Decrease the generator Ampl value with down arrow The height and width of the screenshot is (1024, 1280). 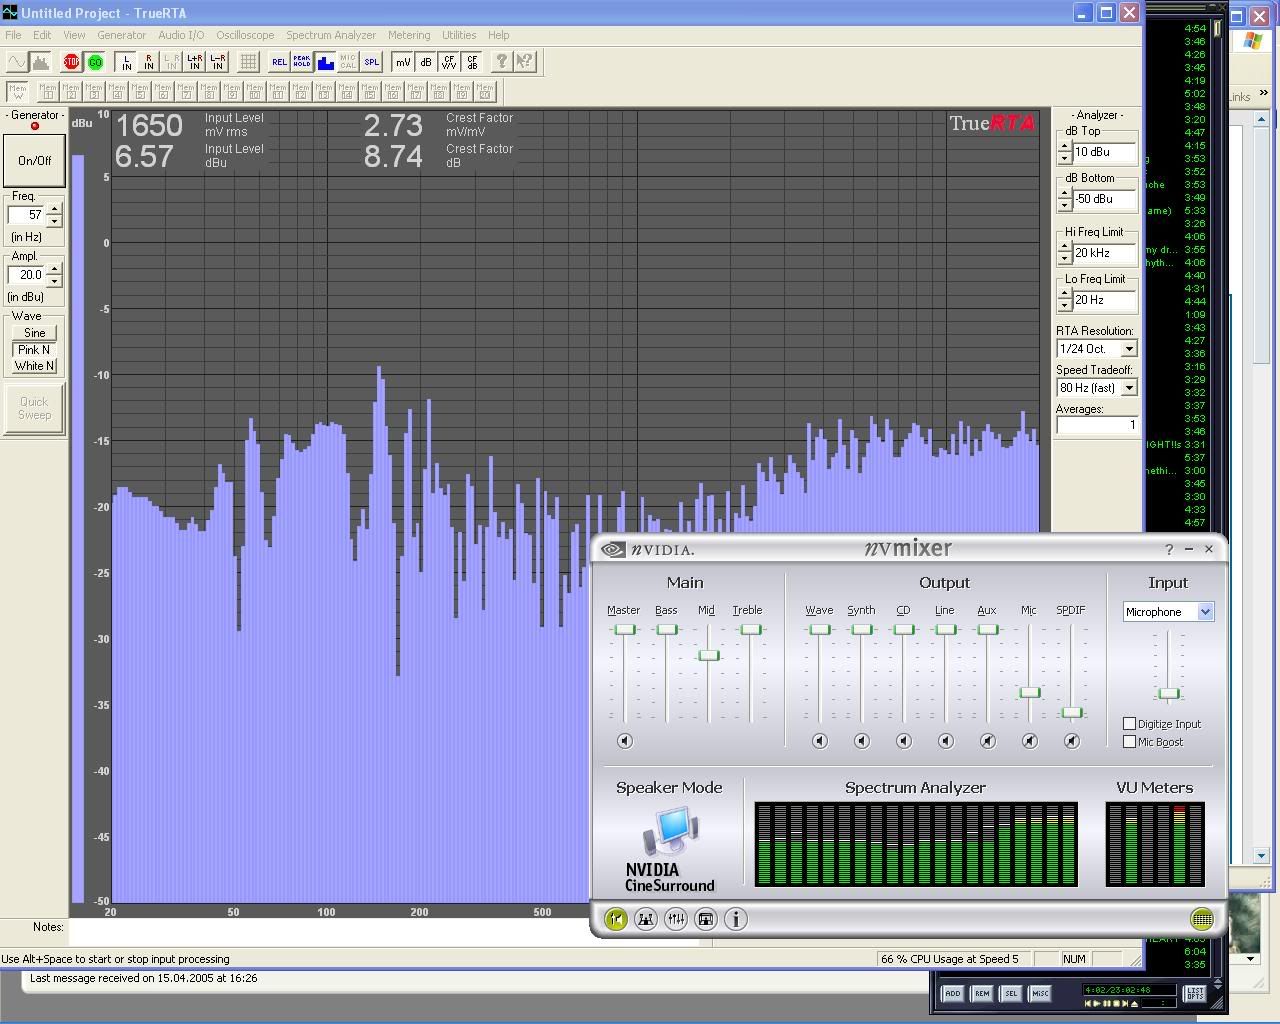(x=54, y=280)
